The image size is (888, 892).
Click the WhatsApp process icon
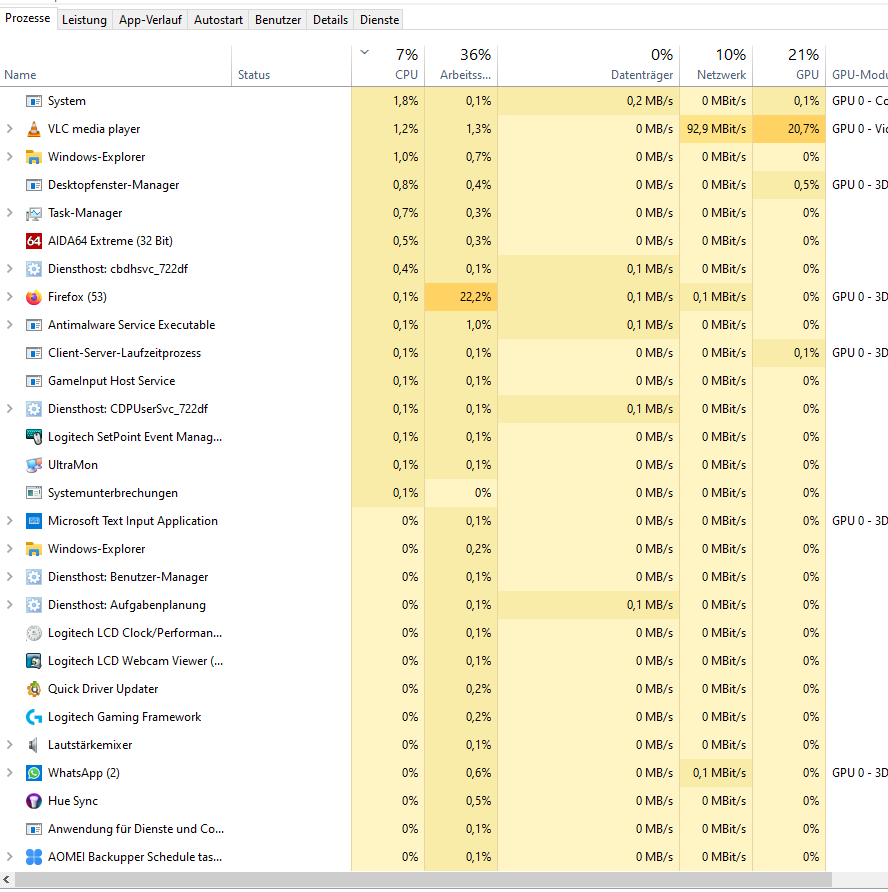point(34,773)
